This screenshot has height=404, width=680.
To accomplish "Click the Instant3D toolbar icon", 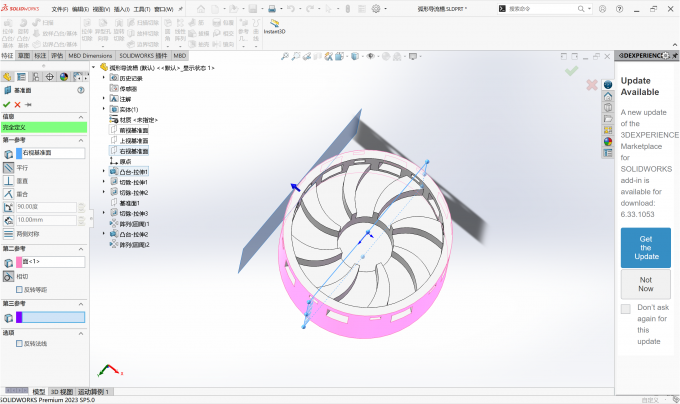I will (x=275, y=26).
